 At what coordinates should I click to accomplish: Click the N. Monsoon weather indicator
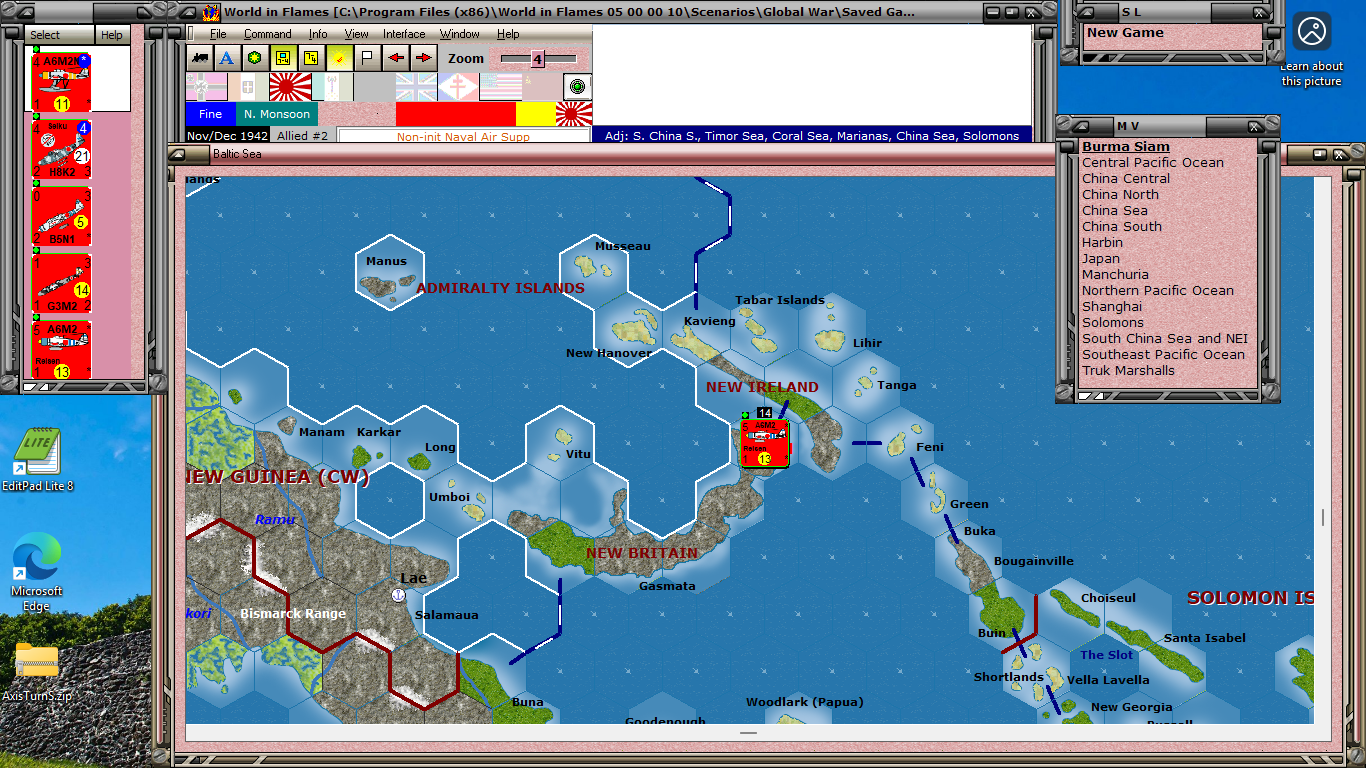coord(277,114)
